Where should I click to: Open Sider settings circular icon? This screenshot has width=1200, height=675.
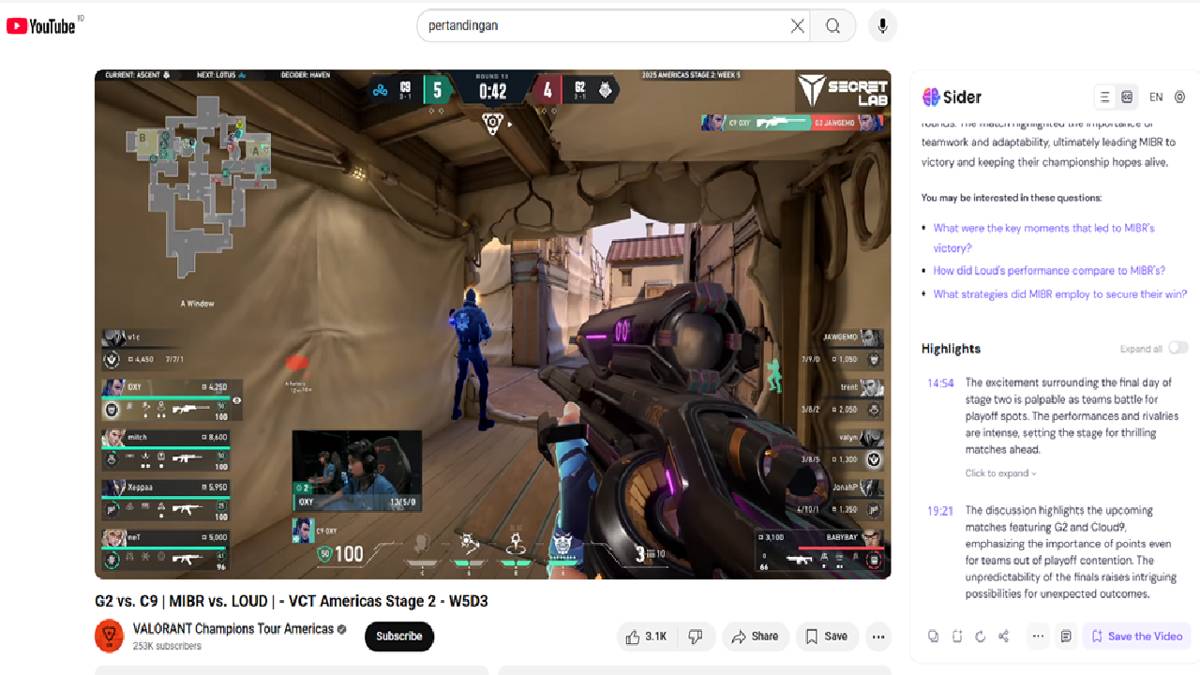(1180, 97)
